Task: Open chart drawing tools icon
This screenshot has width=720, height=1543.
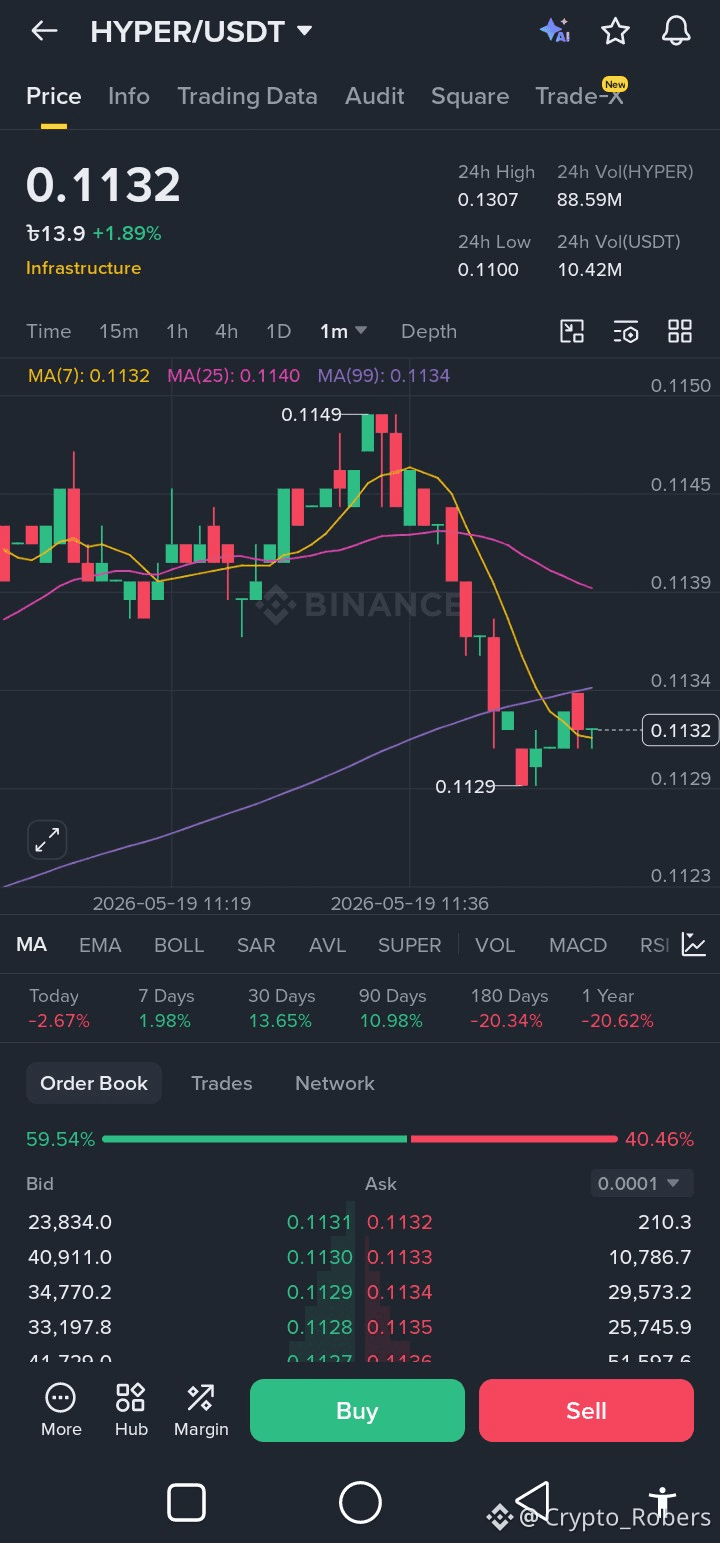Action: pos(572,332)
